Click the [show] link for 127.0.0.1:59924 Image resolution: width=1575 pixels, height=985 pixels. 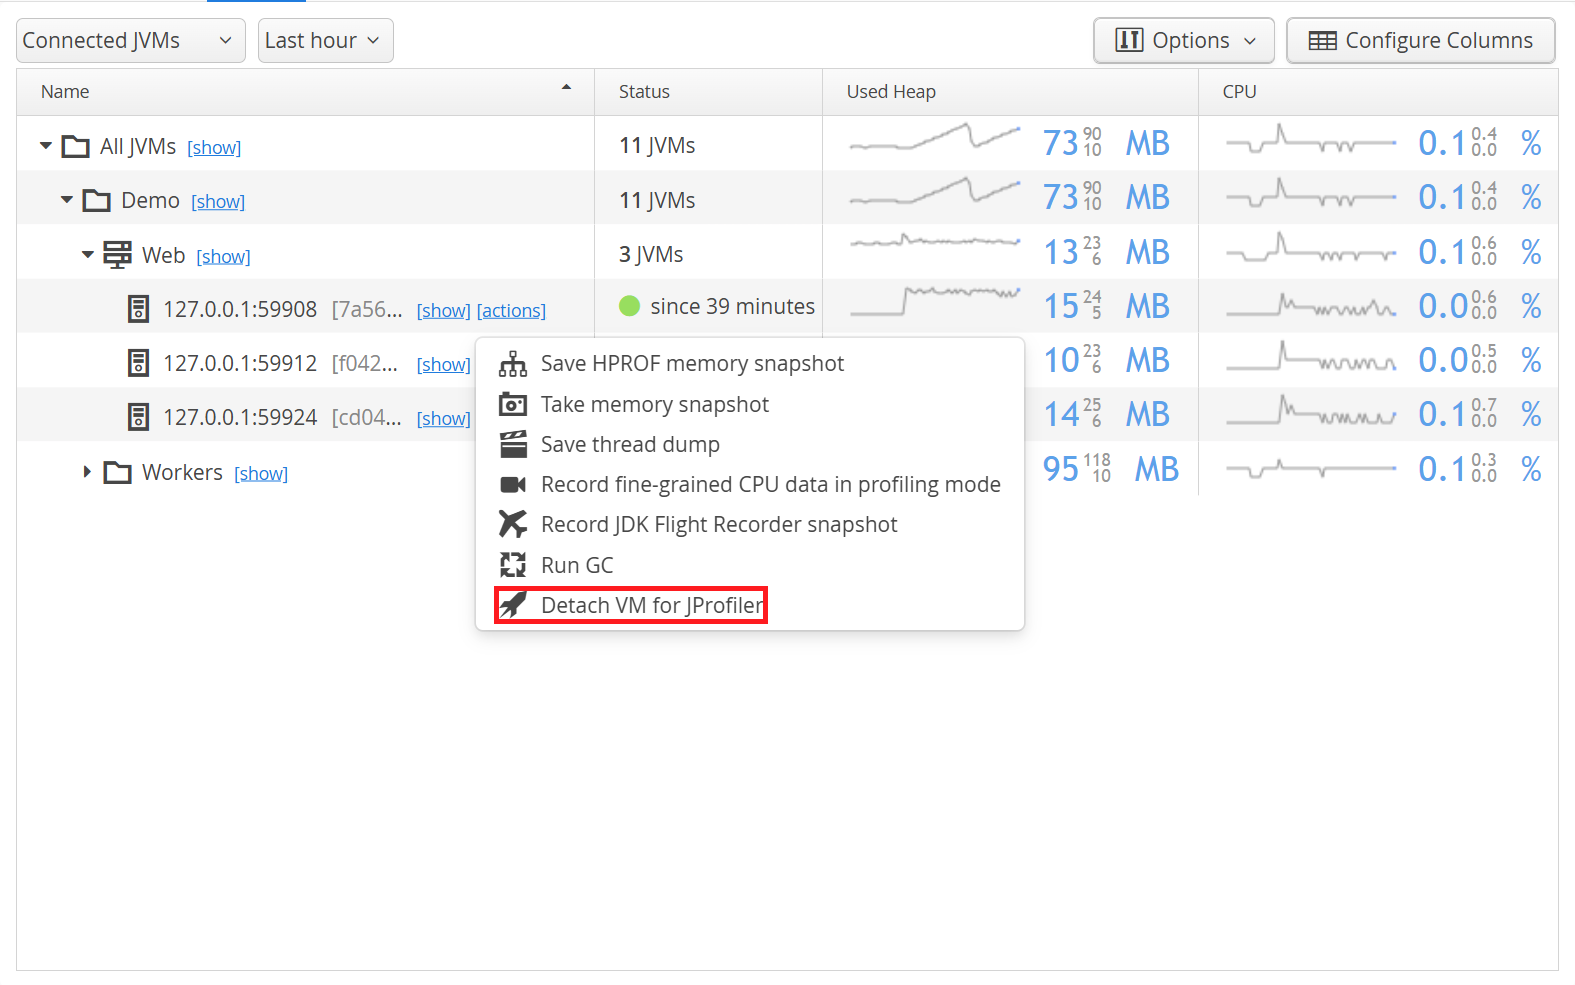coord(444,419)
